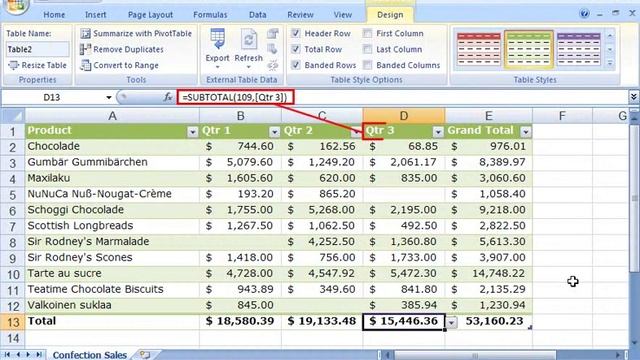The image size is (640, 360).
Task: Select the Tarte au sucre cell
Action: coord(112,273)
